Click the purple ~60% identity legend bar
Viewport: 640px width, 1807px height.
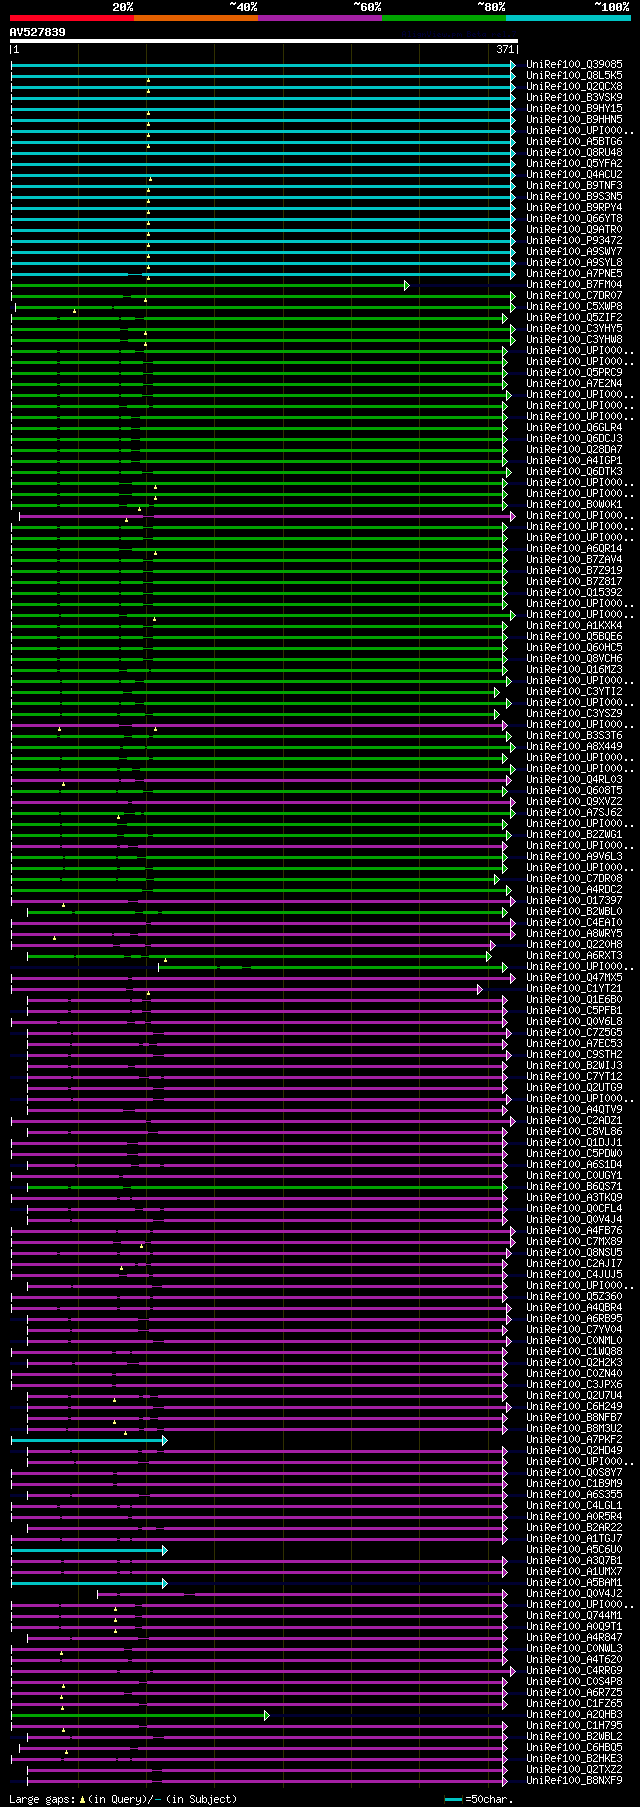pos(320,17)
